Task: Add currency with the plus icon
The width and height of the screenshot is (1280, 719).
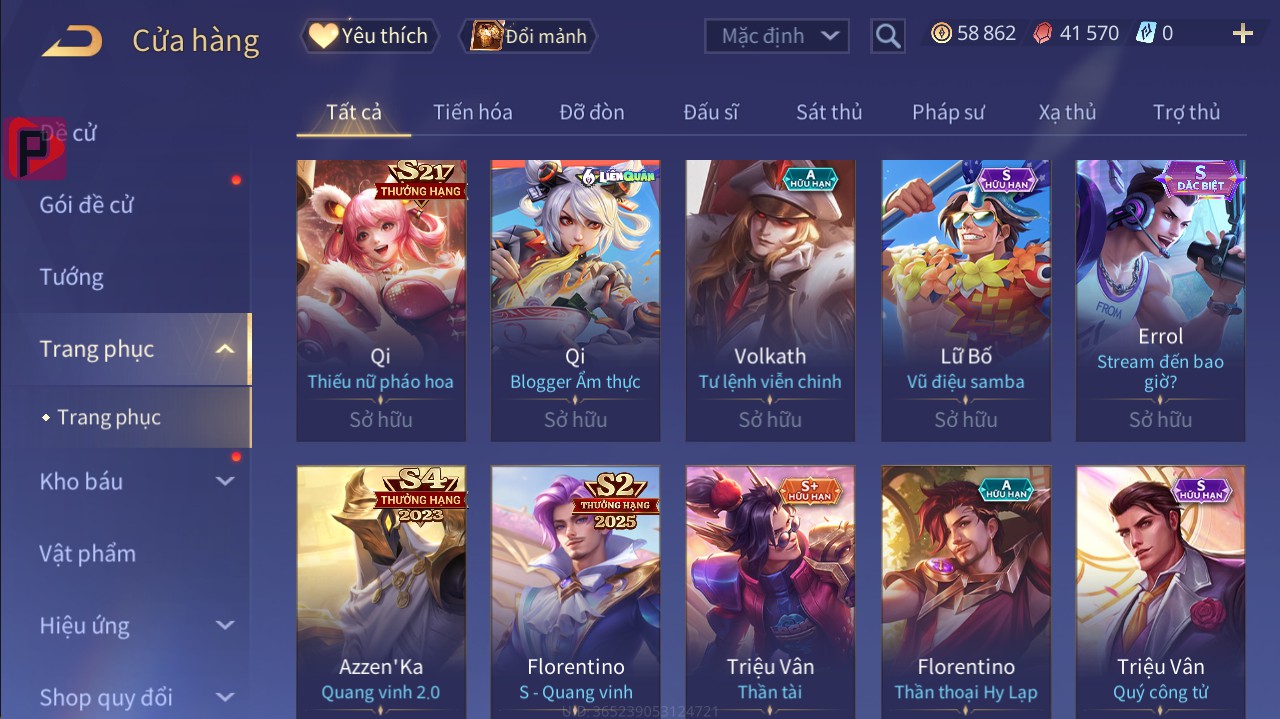Action: pos(1243,34)
